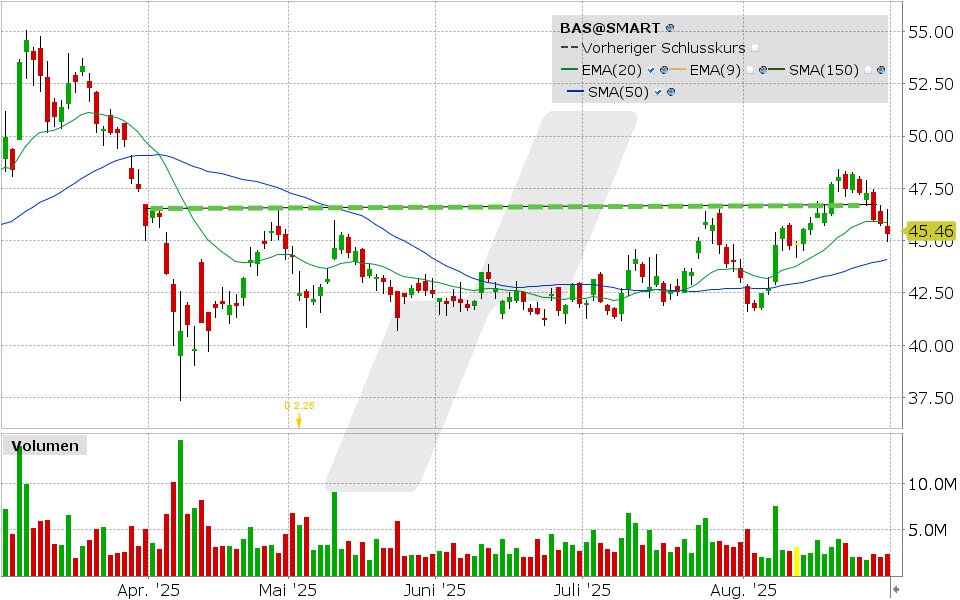Click the SMA(150) legend label
The width and height of the screenshot is (960, 600).
[824, 70]
